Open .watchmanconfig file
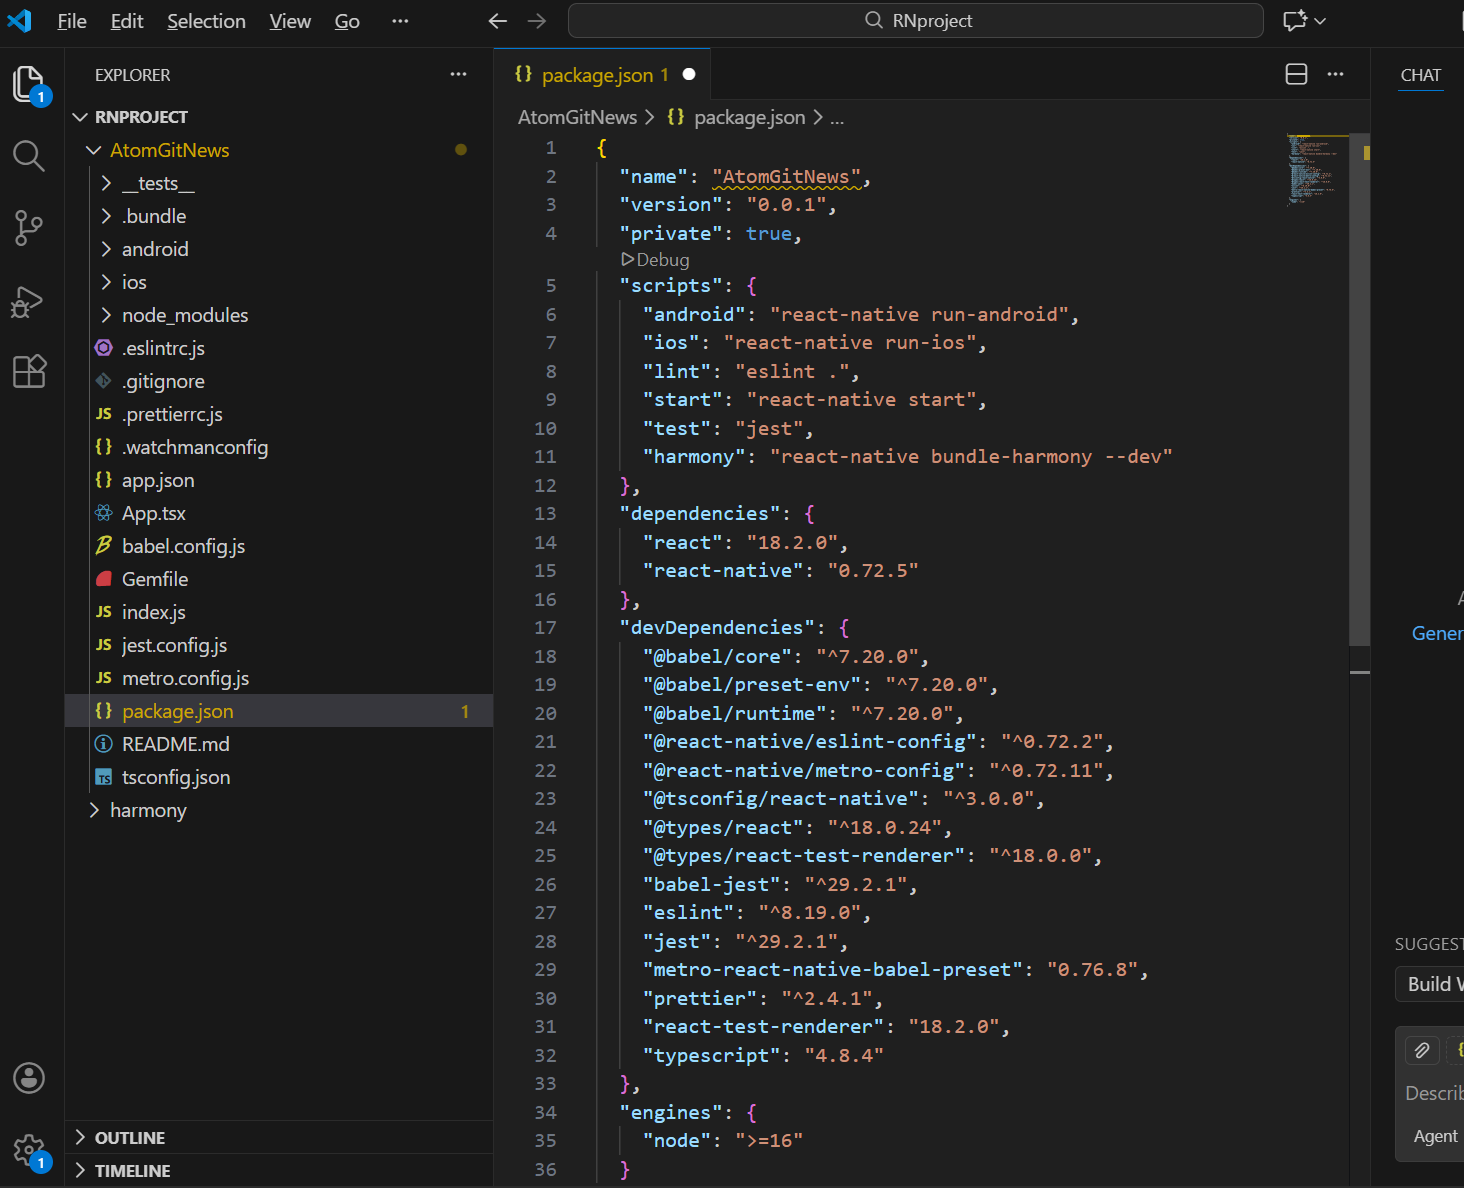The height and width of the screenshot is (1188, 1464). click(x=279, y=447)
